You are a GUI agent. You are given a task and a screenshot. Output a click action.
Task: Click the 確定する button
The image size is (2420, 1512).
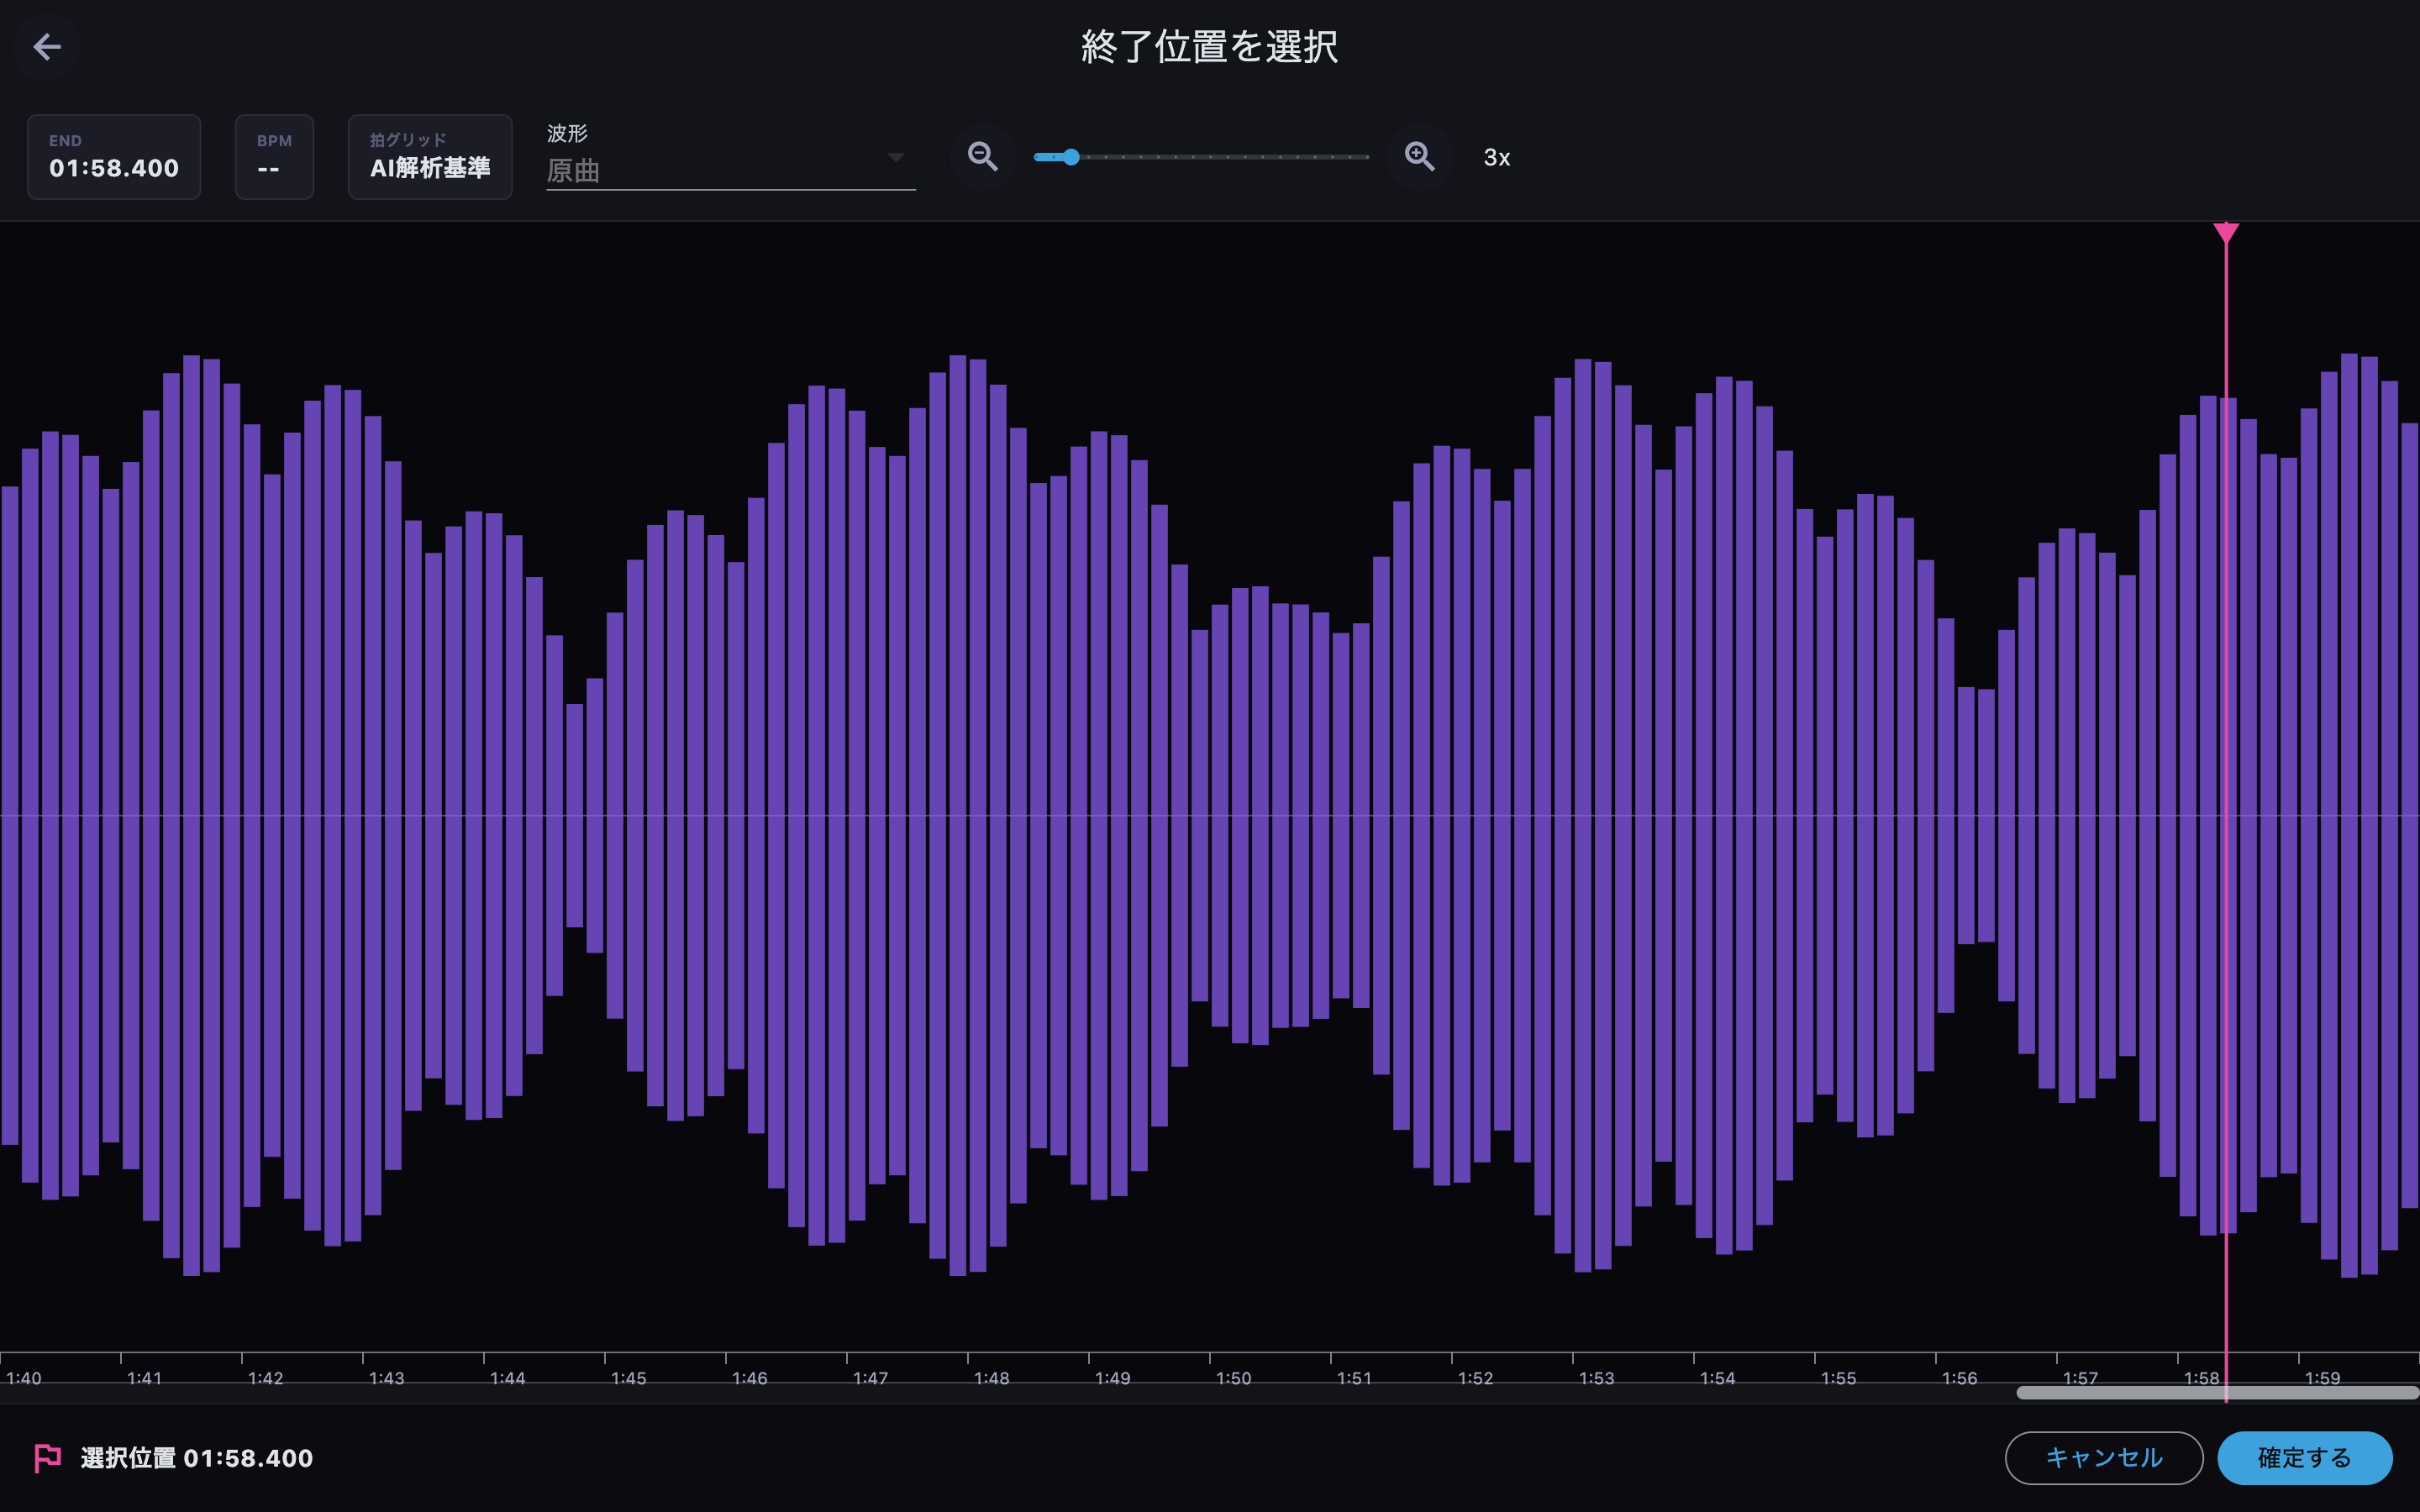[2305, 1458]
